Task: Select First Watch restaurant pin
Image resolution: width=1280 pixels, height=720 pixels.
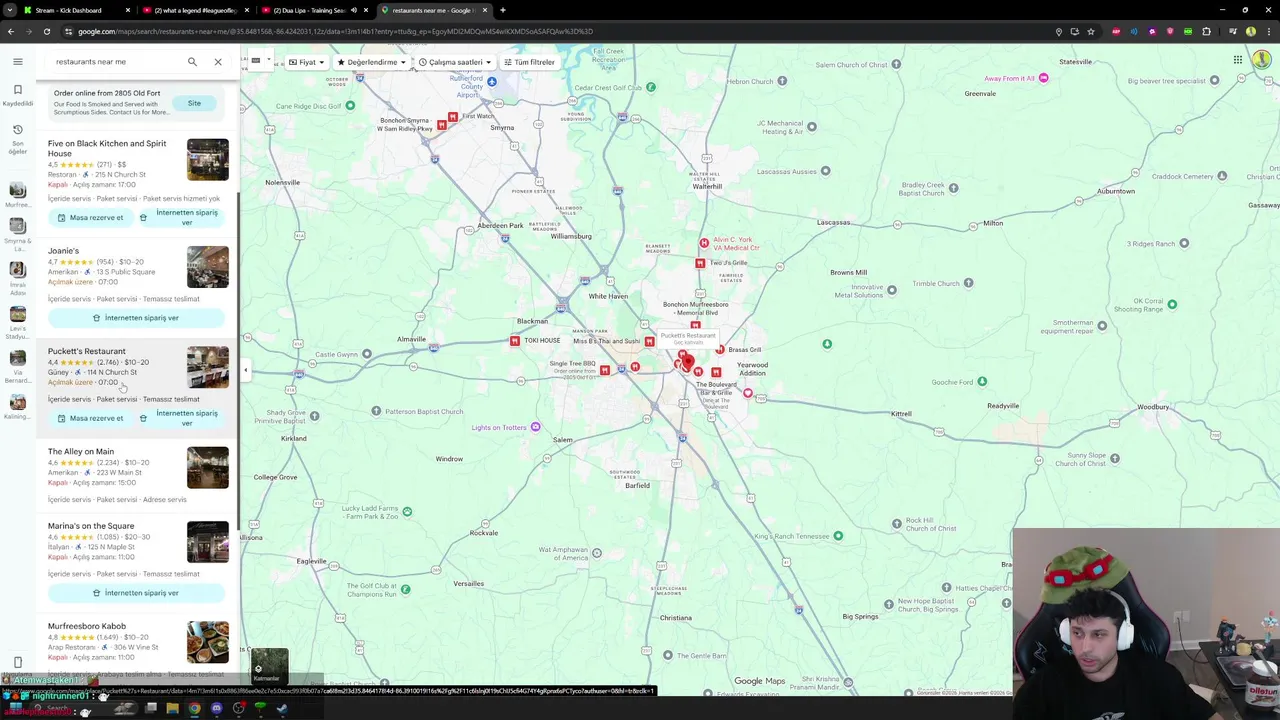Action: tap(454, 117)
